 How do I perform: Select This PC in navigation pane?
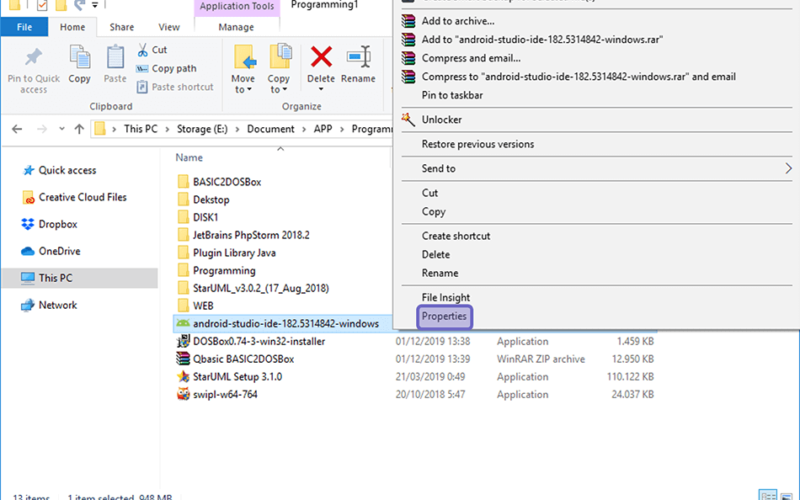(79, 278)
